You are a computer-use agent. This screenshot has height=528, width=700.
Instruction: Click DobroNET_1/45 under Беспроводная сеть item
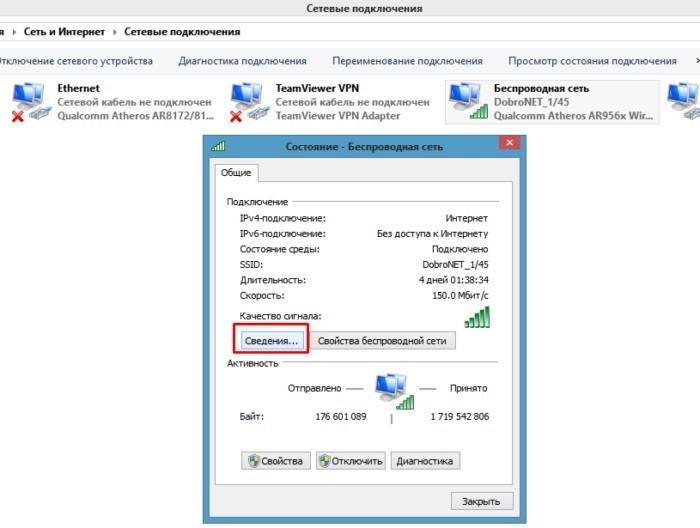531,102
